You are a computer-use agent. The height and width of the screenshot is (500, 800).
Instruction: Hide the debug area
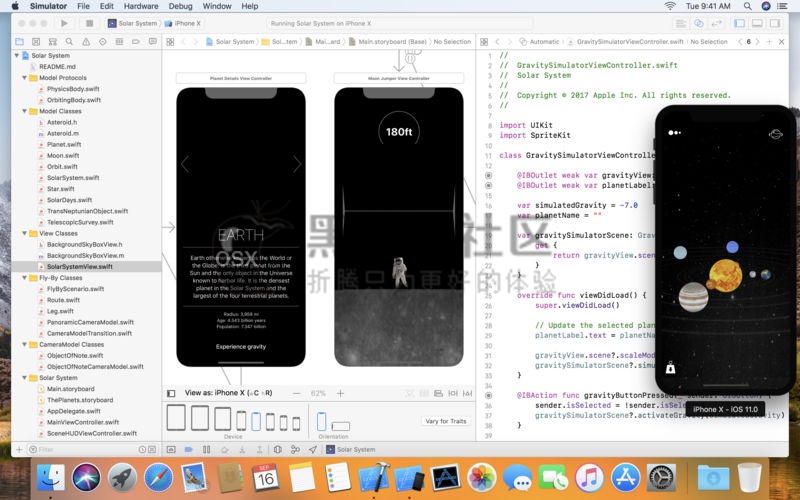171,449
